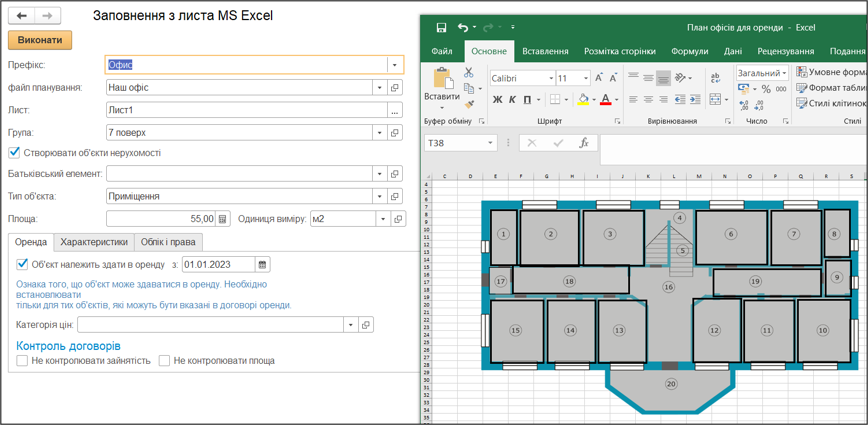Apply cell borders icon

coord(554,100)
